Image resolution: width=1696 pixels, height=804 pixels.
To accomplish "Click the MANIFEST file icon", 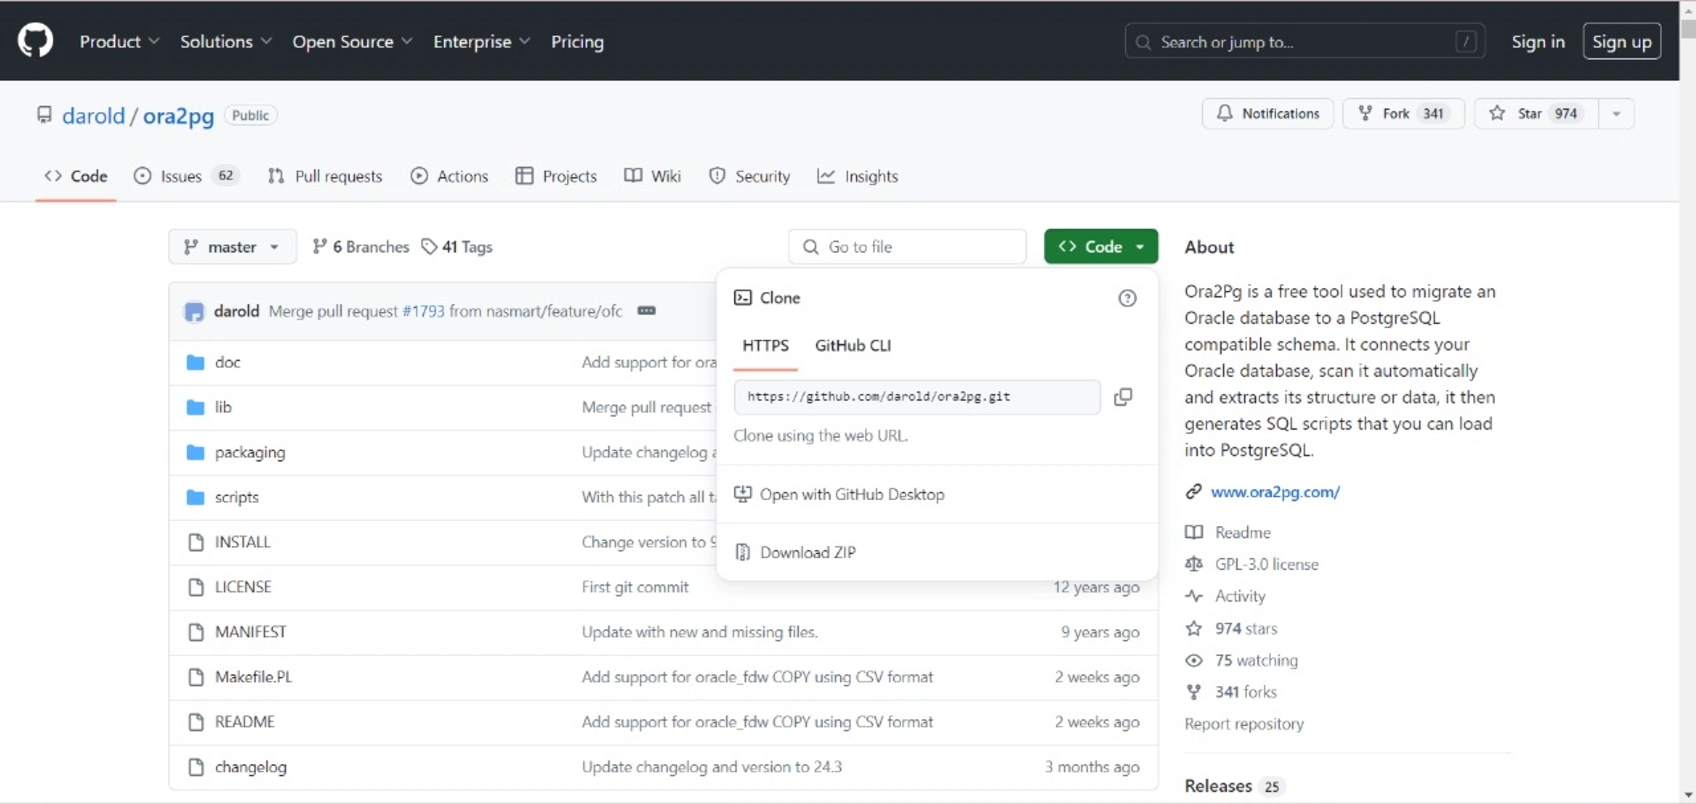I will coord(196,632).
